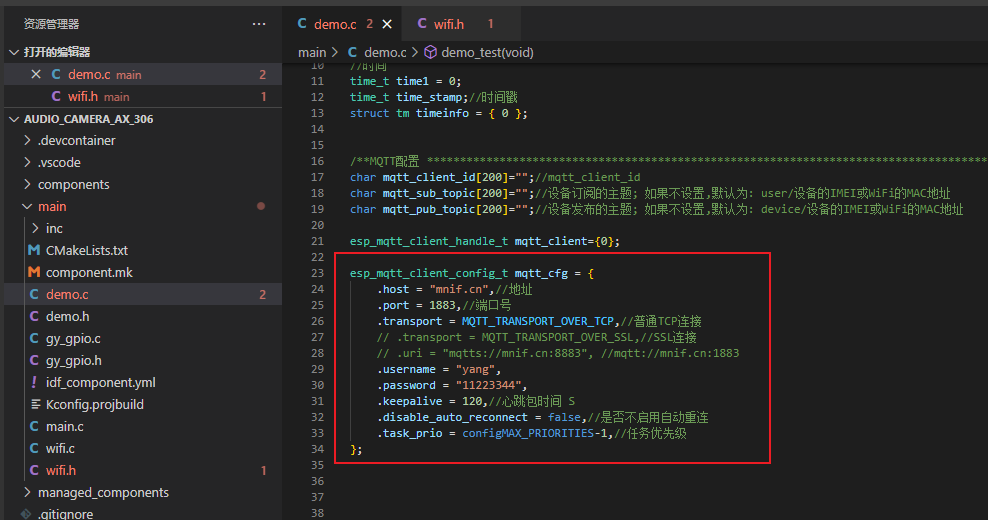Click lines icon beside Kconfig.projbuild
Viewport: 988px width, 520px height.
pyautogui.click(x=36, y=404)
